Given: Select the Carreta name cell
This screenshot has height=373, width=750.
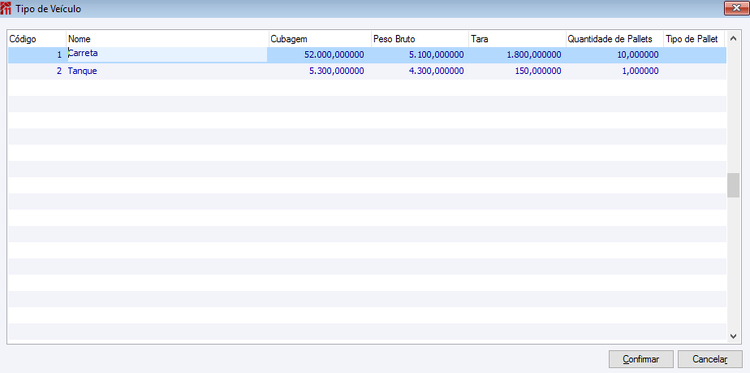Looking at the screenshot, I should click(167, 55).
